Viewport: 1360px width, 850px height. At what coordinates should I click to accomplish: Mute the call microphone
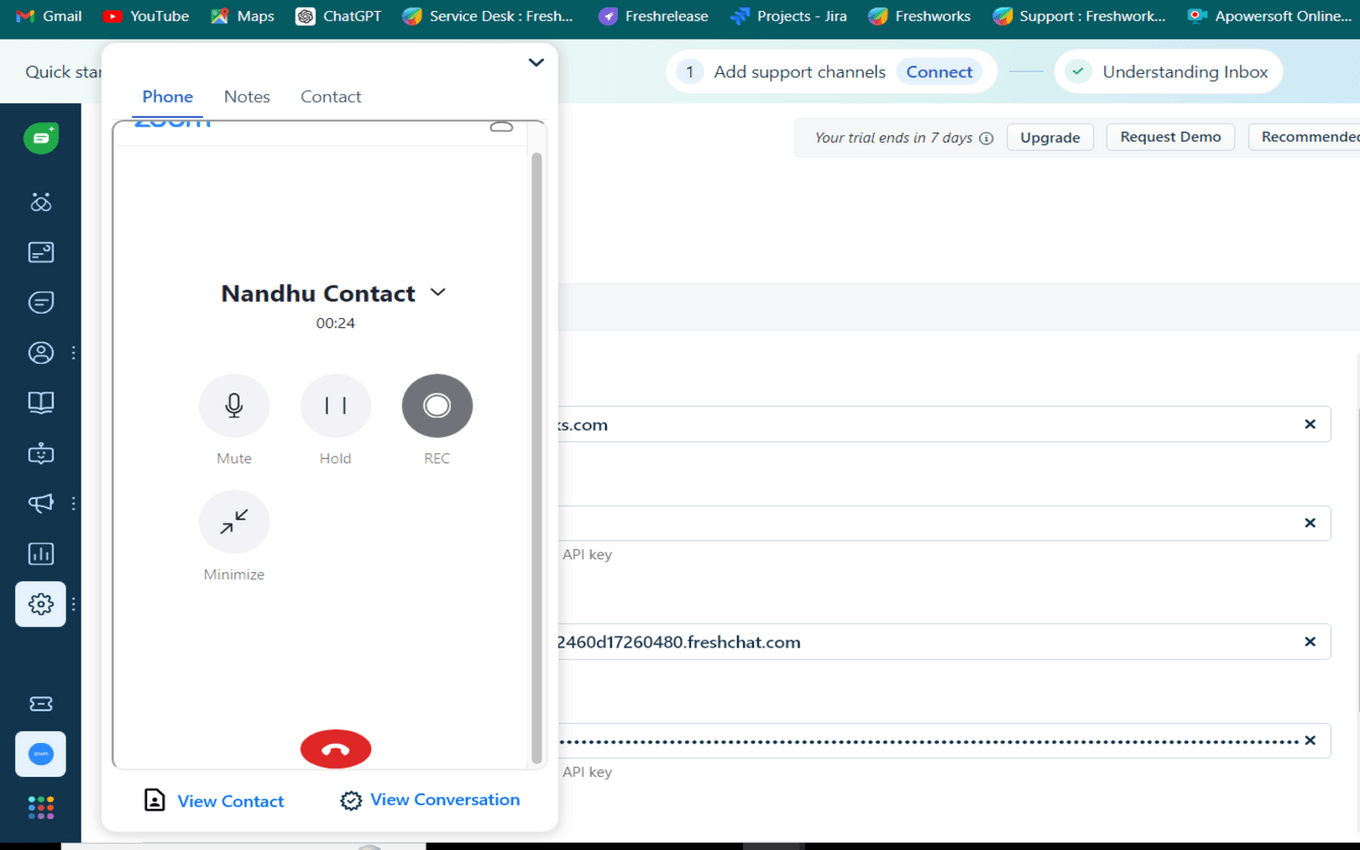click(x=234, y=405)
